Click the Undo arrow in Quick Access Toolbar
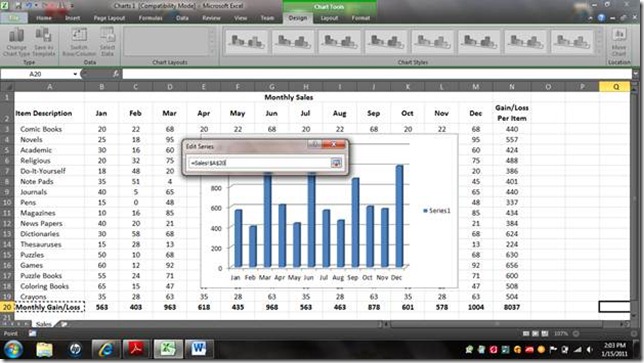 click(x=29, y=6)
